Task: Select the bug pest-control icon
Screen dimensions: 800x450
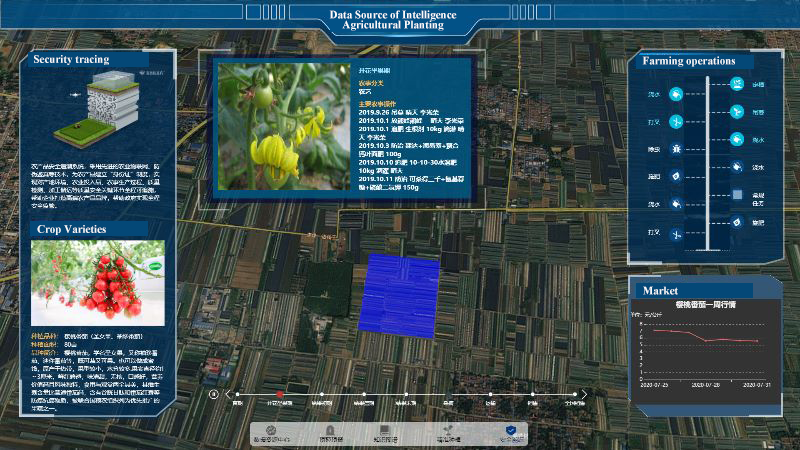Action: 676,149
